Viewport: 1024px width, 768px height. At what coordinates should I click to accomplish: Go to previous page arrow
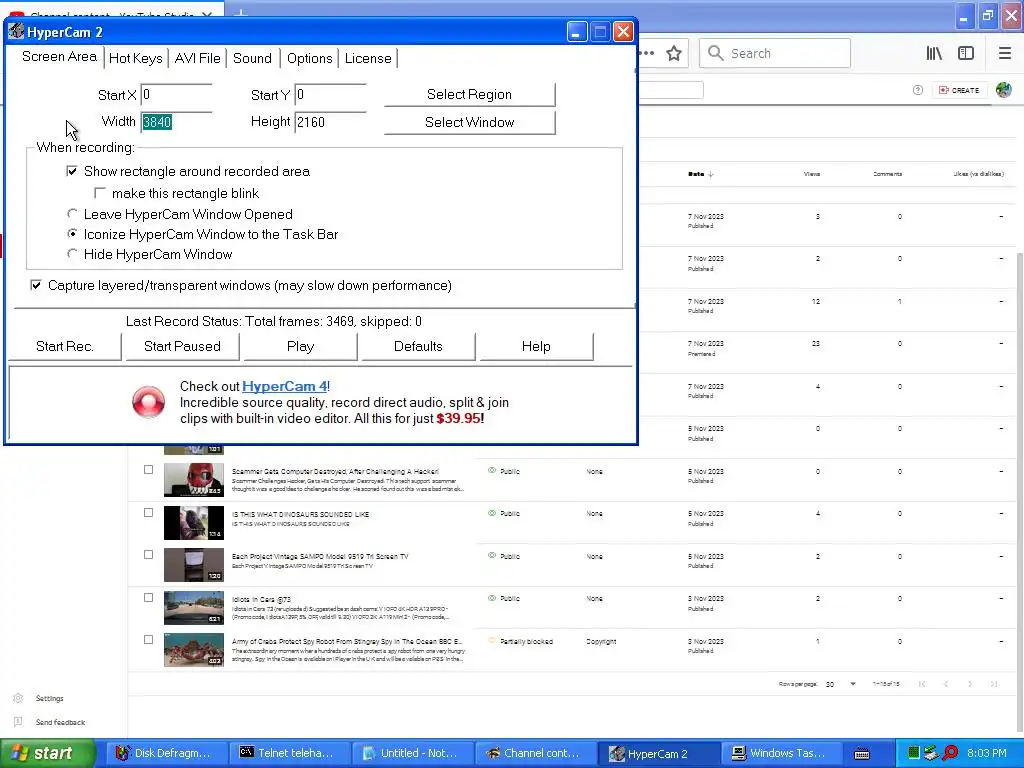pos(946,684)
